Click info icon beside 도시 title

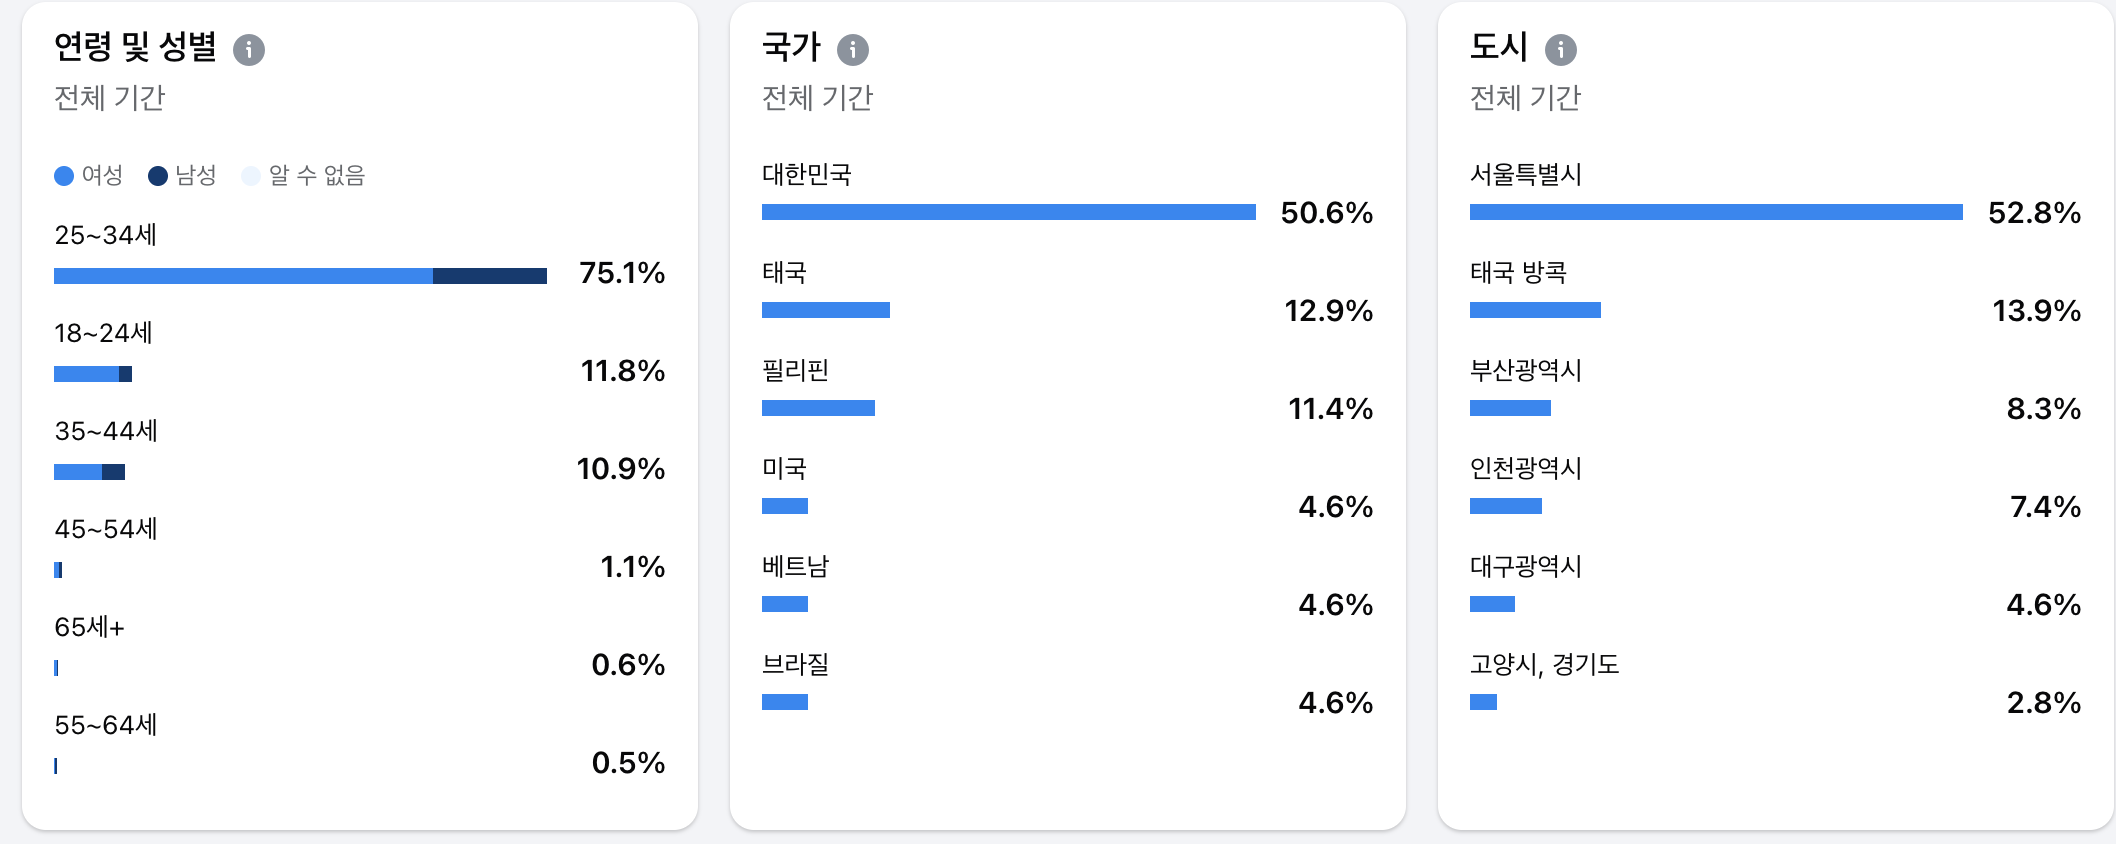[x=1561, y=50]
